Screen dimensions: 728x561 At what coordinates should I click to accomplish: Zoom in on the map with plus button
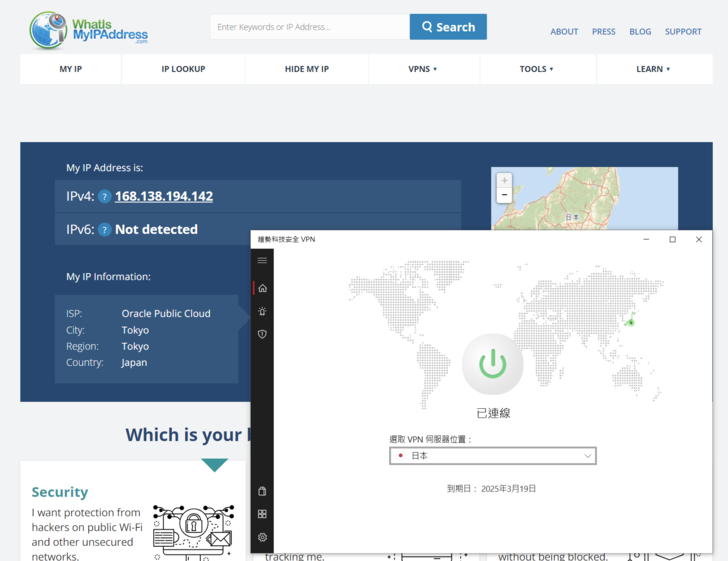click(504, 181)
